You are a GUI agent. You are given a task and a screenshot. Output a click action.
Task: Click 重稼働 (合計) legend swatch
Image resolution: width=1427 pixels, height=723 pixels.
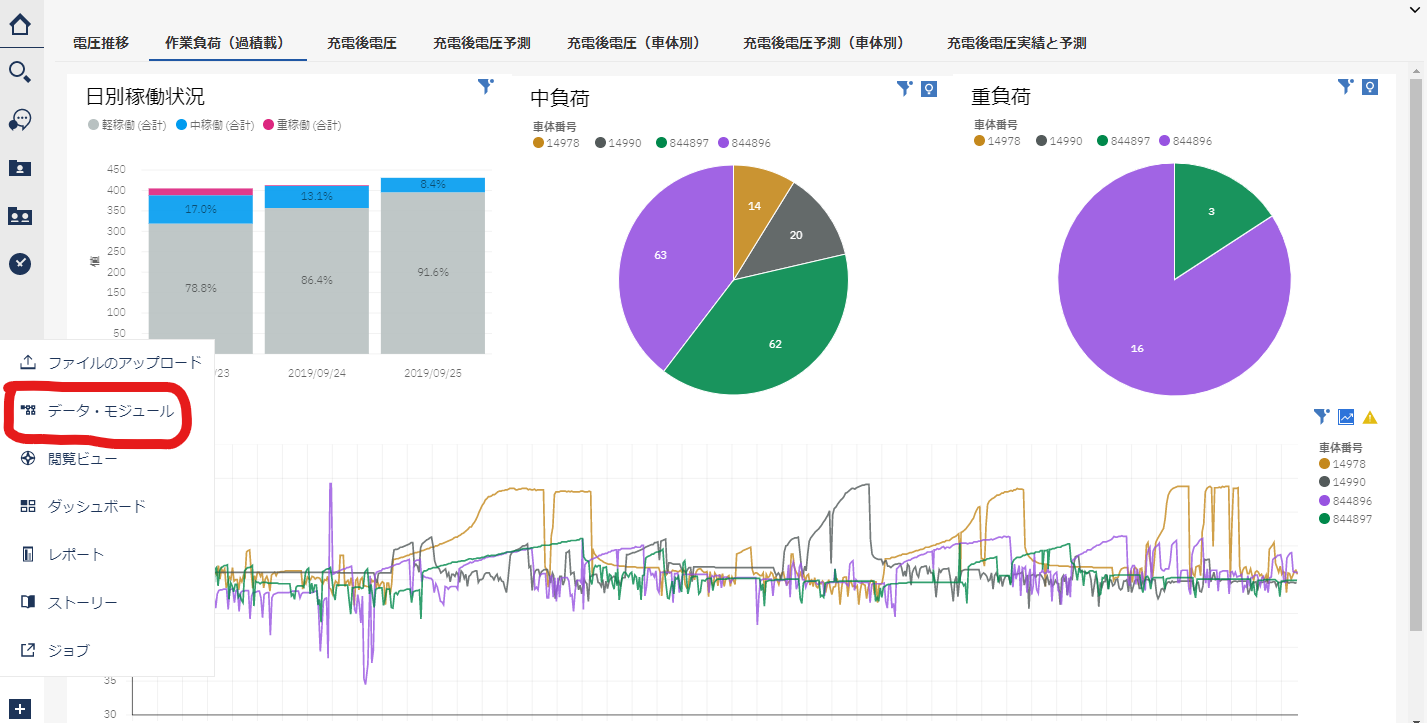pyautogui.click(x=269, y=125)
